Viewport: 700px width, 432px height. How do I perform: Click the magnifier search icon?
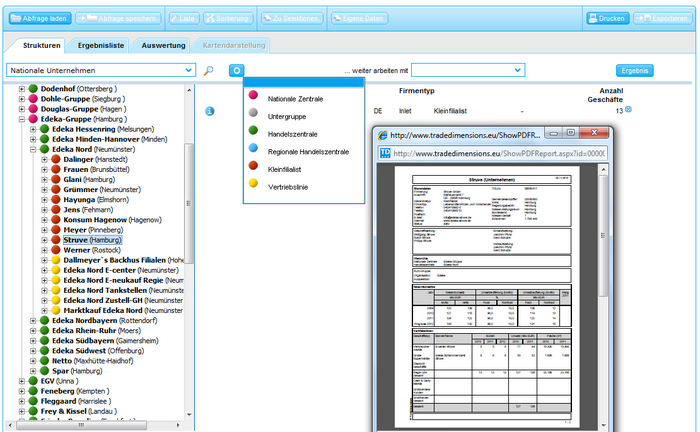pyautogui.click(x=209, y=71)
